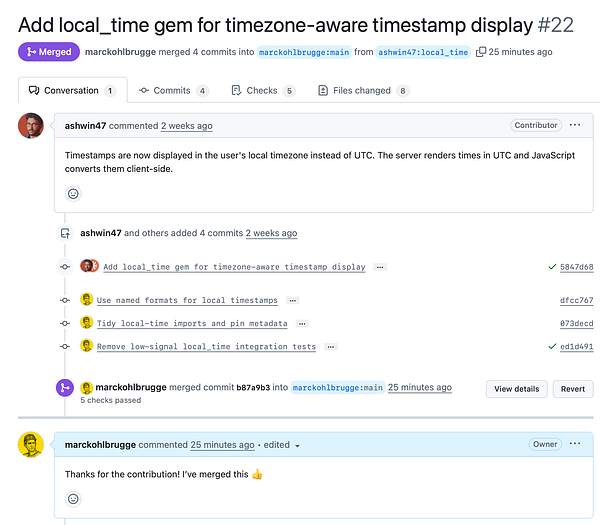
Task: Open the edited history dropdown arrow
Action: click(x=297, y=445)
